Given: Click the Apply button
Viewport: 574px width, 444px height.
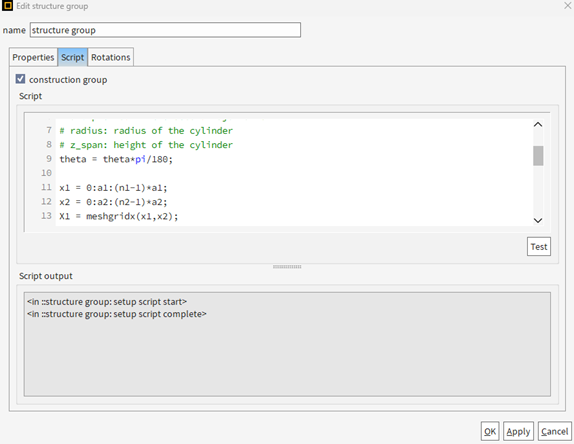Looking at the screenshot, I should (x=518, y=432).
